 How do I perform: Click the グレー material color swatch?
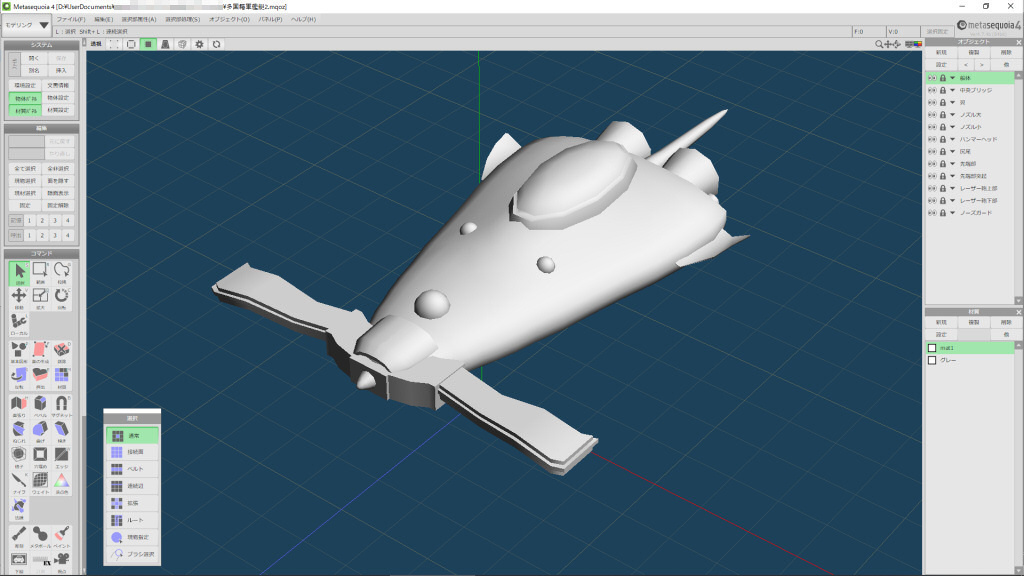pos(932,360)
